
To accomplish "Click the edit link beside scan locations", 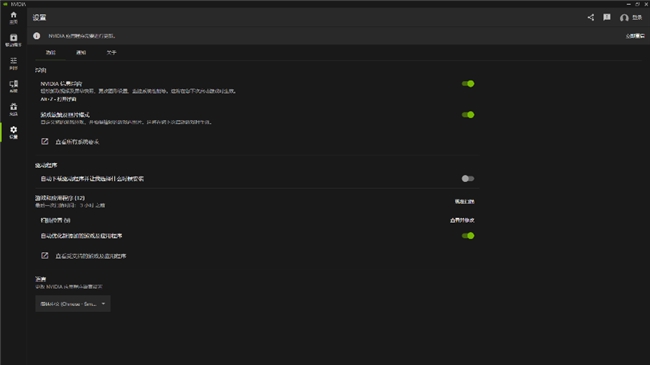I will pos(462,220).
